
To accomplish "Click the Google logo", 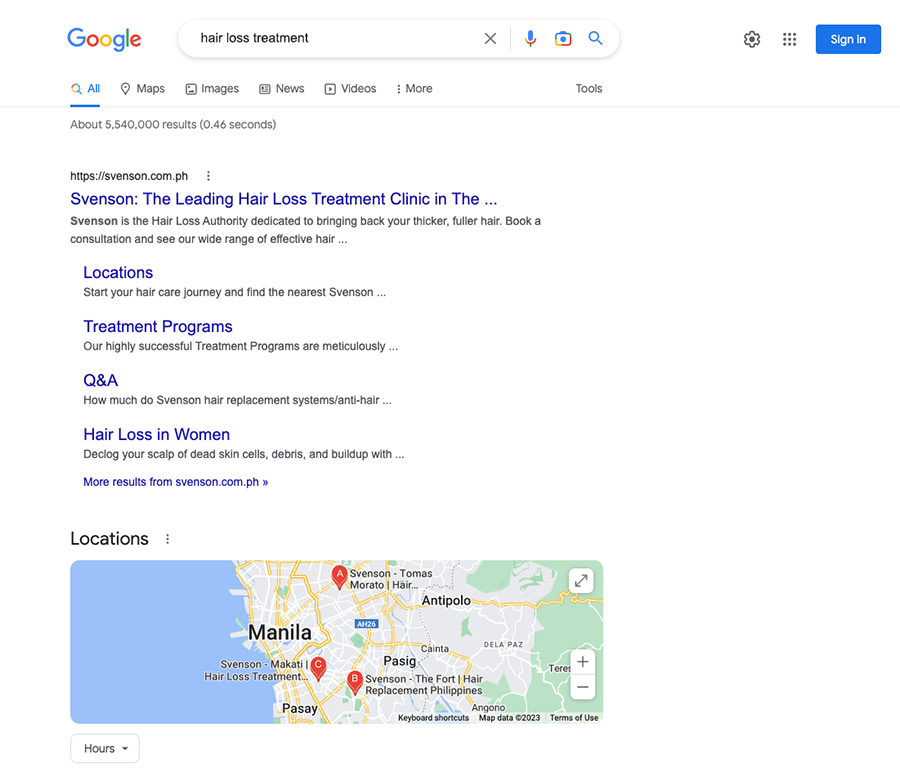I will pos(104,39).
